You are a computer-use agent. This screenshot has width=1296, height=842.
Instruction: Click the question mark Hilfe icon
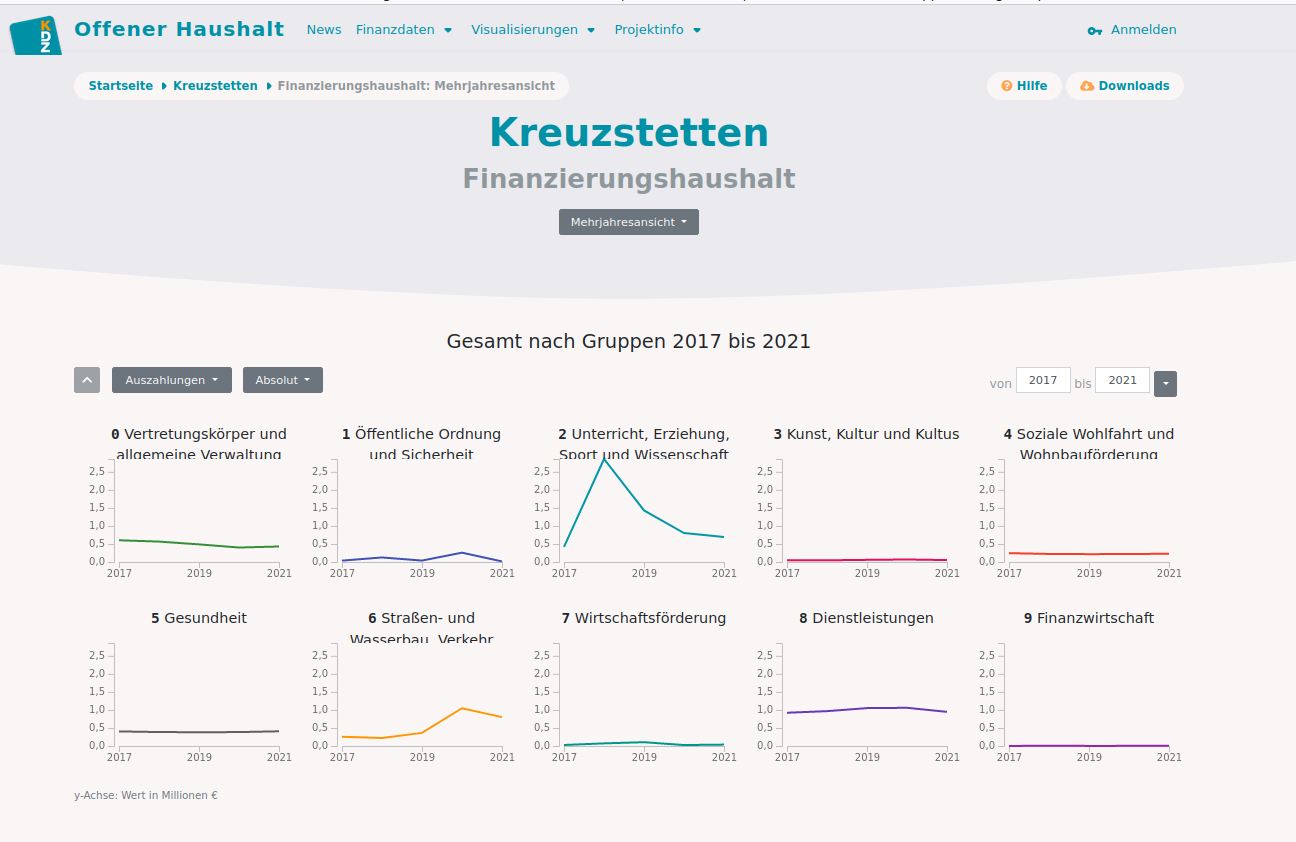tap(1006, 86)
